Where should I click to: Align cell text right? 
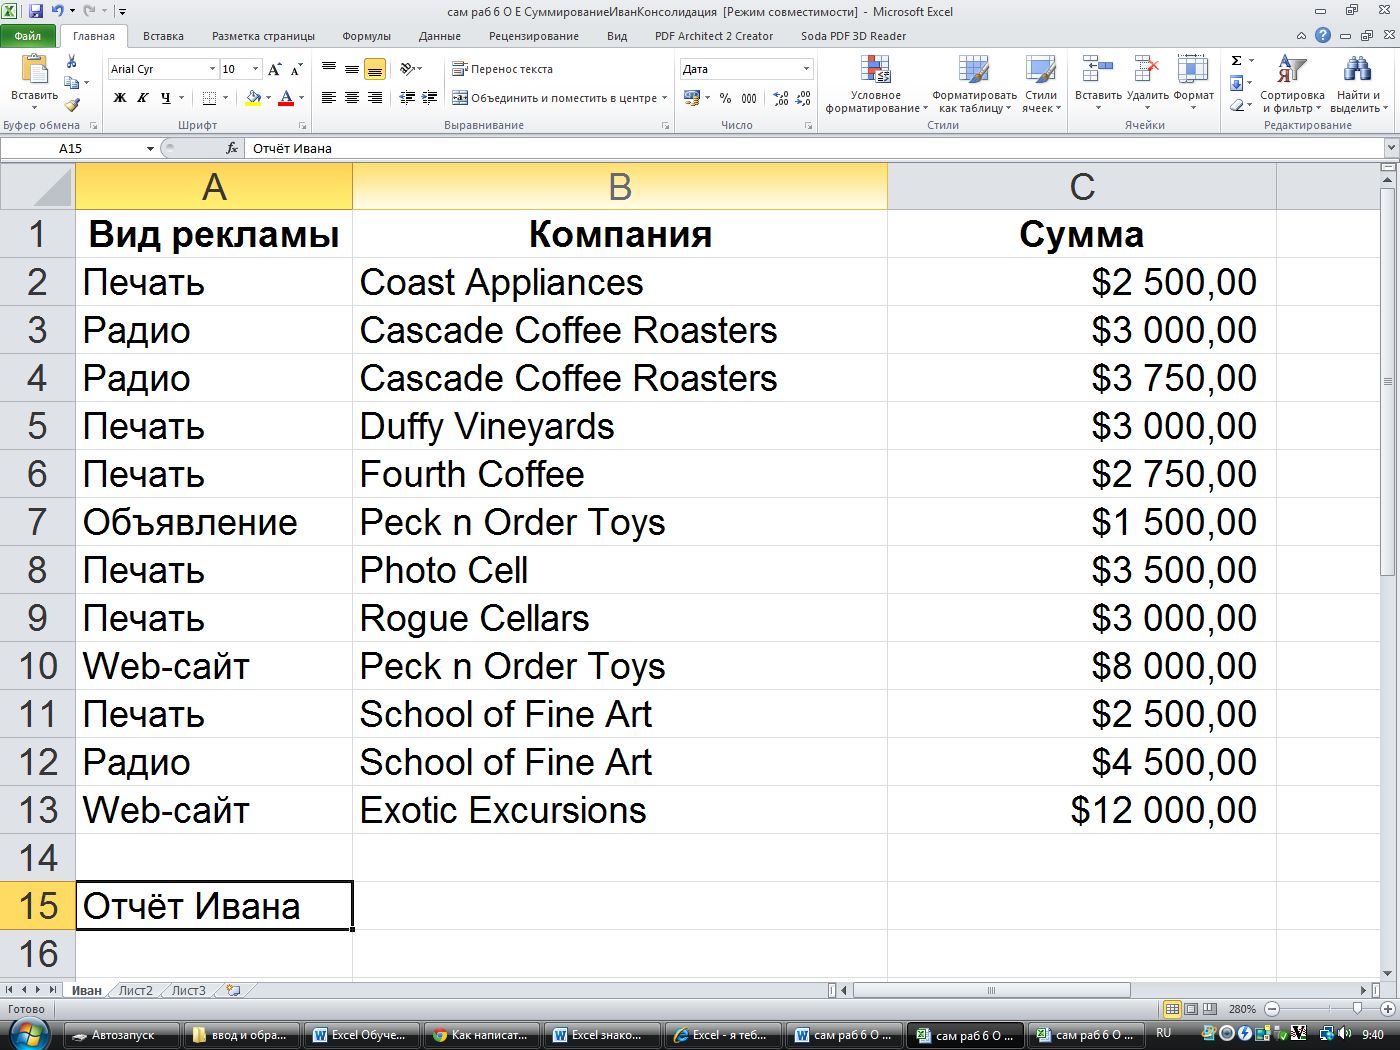click(x=375, y=98)
